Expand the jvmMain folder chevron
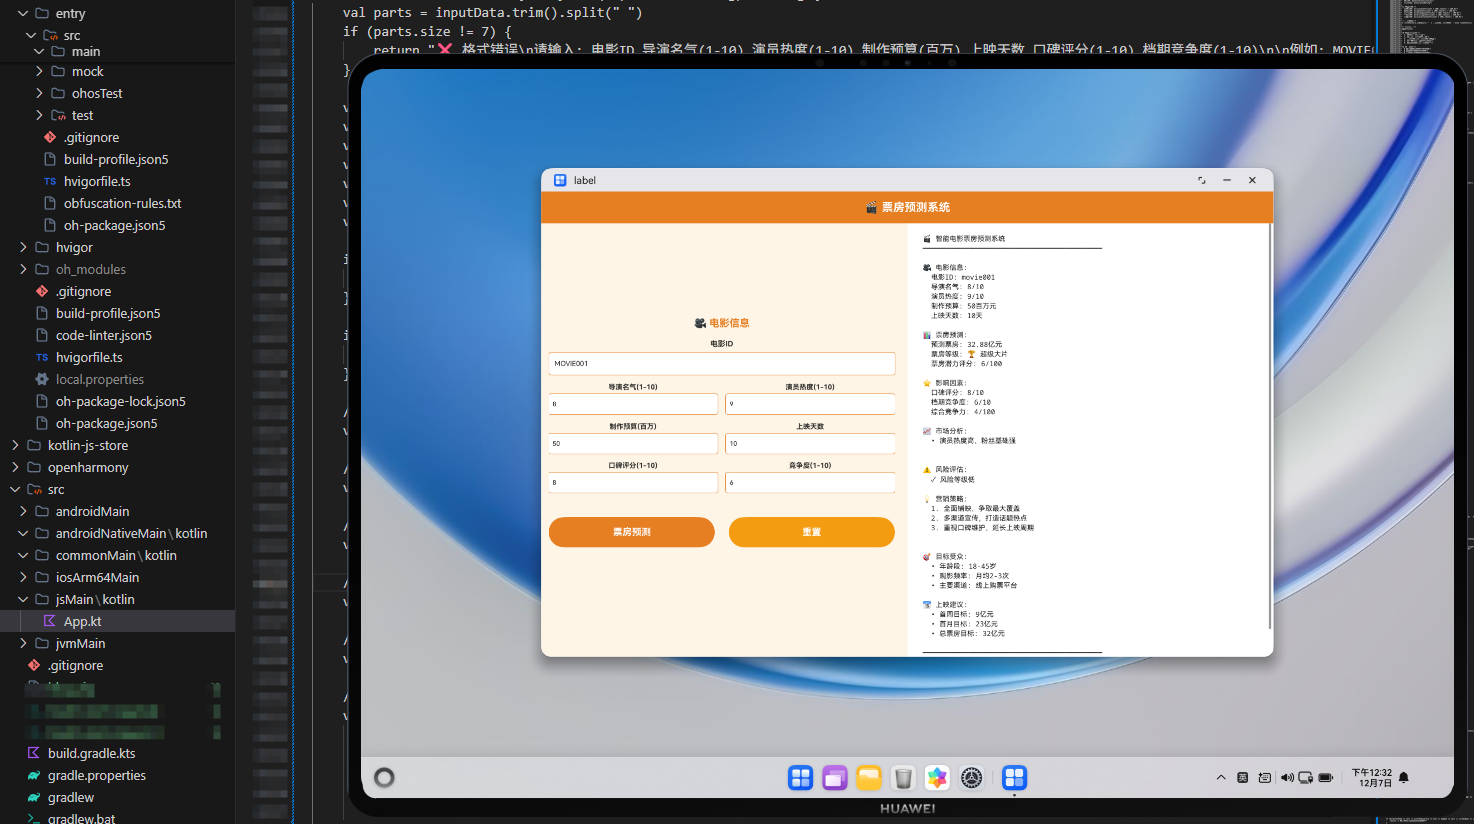This screenshot has width=1474, height=824. (23, 643)
